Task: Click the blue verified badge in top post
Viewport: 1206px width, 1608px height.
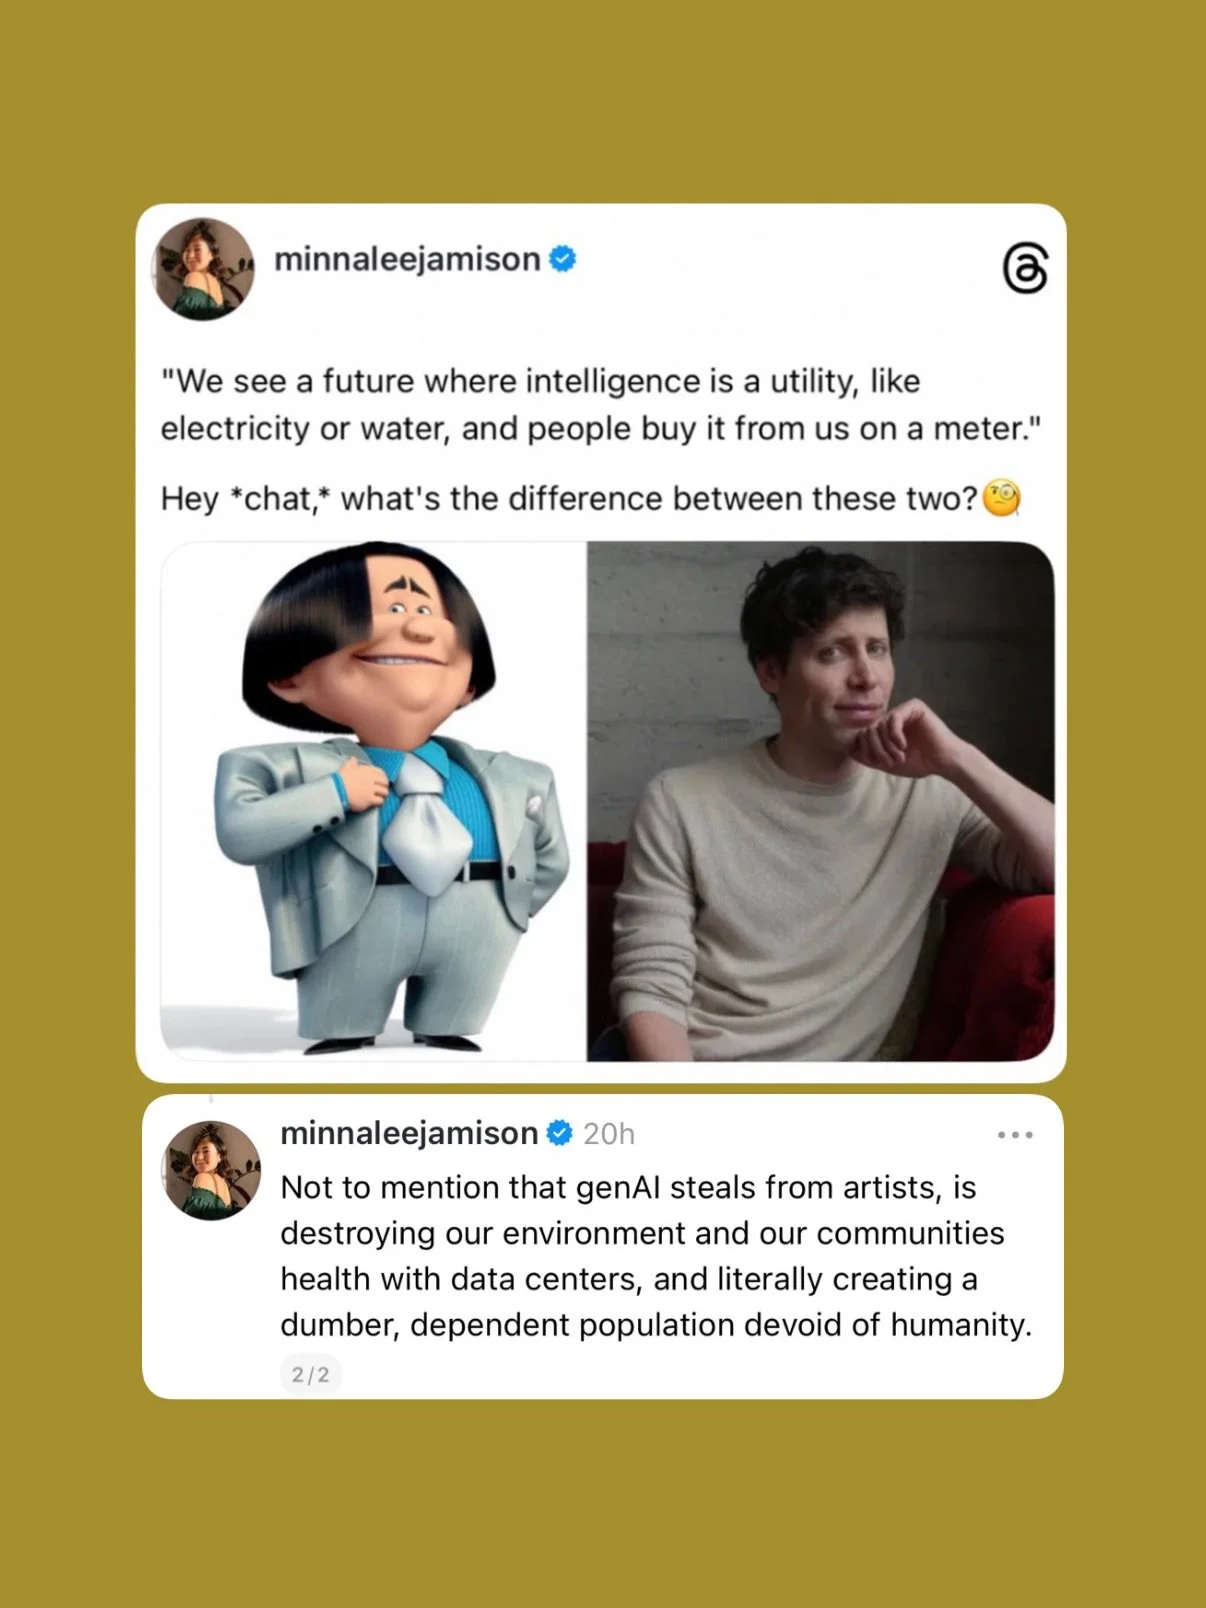Action: 563,259
